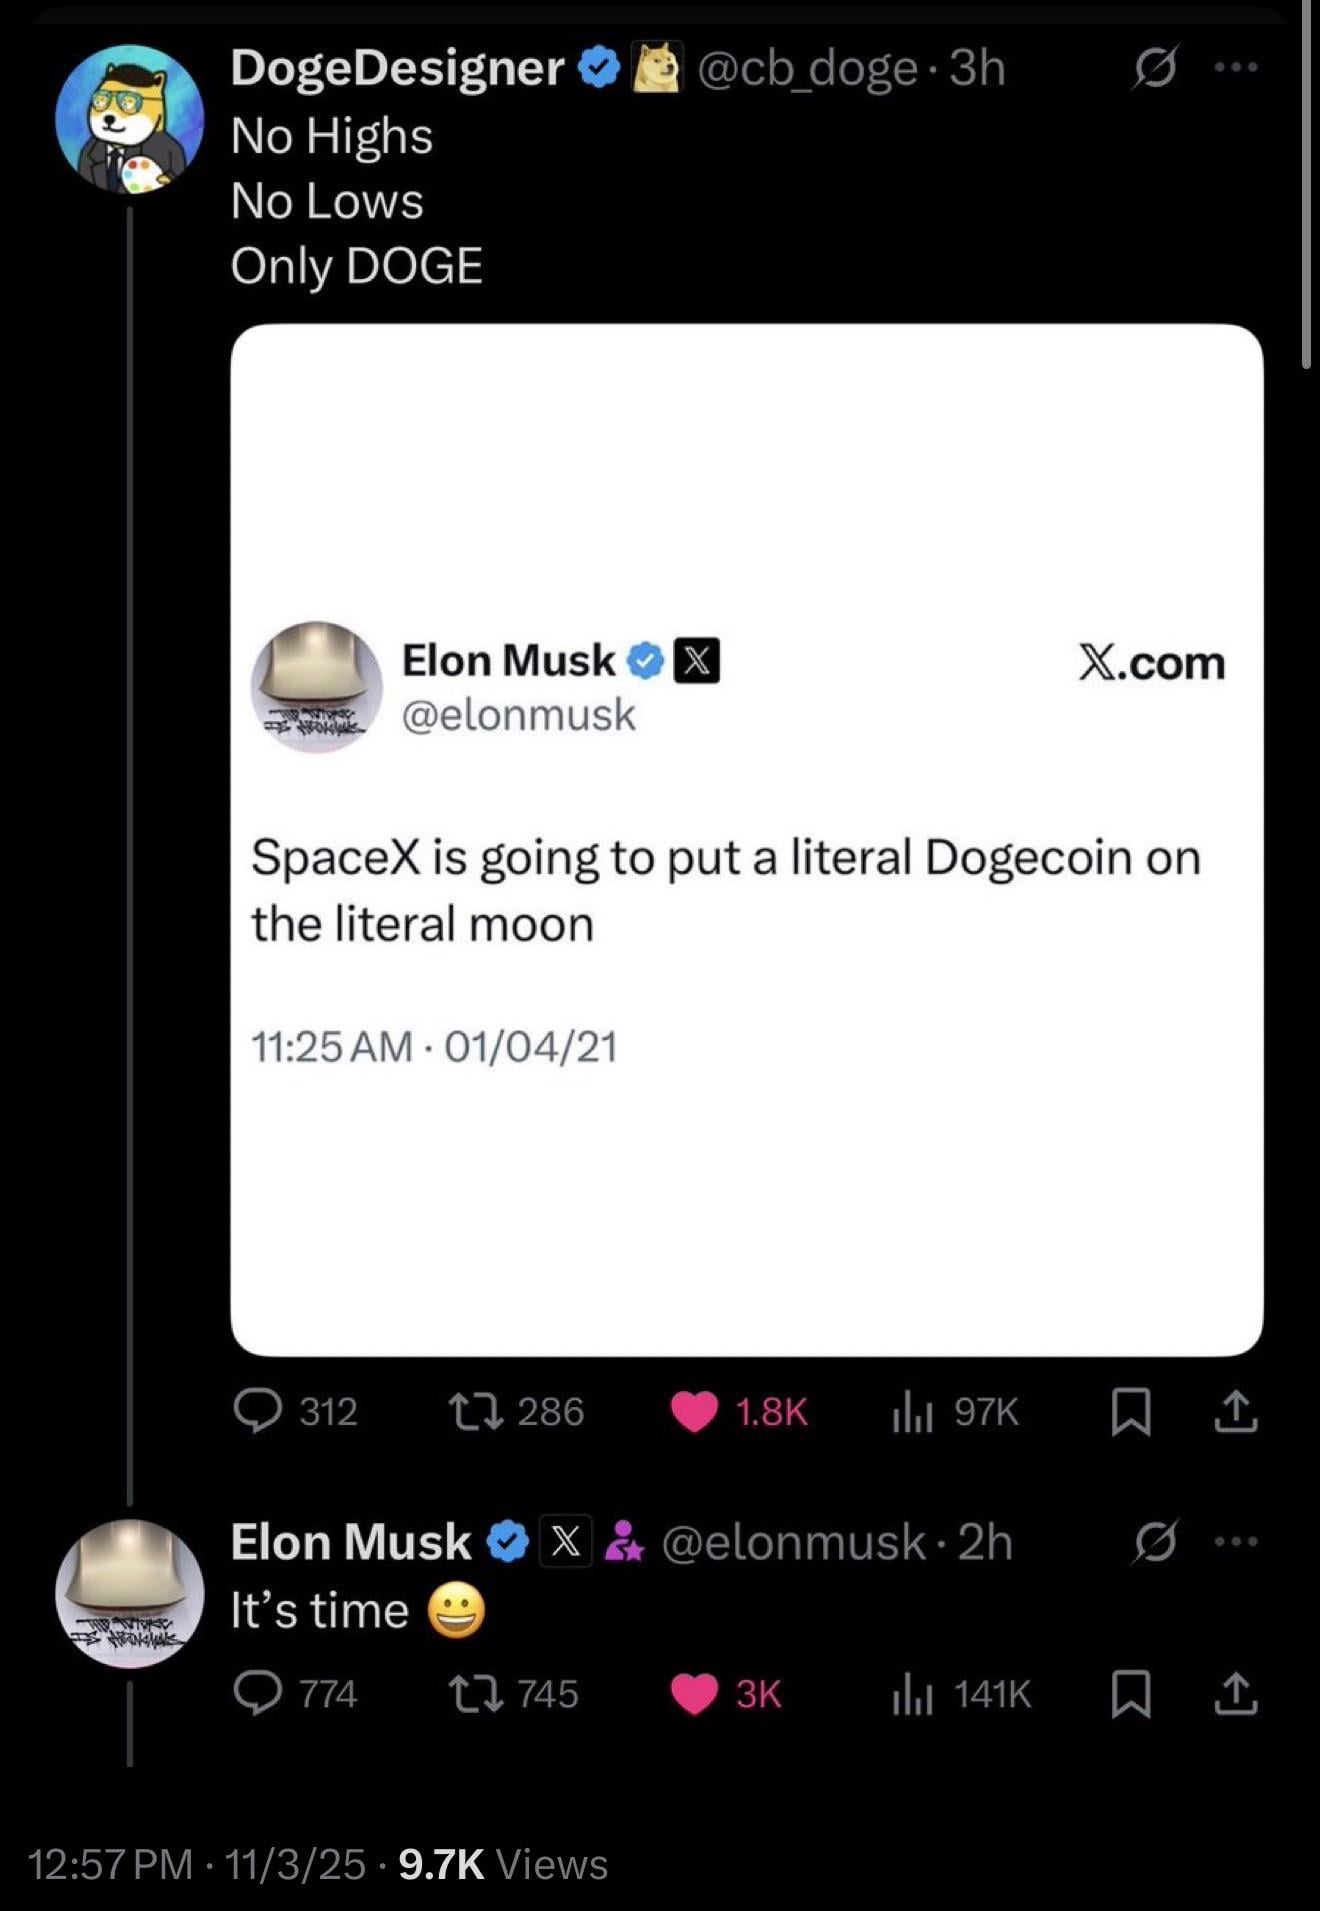Share DogeDesigner's post

1236,1412
